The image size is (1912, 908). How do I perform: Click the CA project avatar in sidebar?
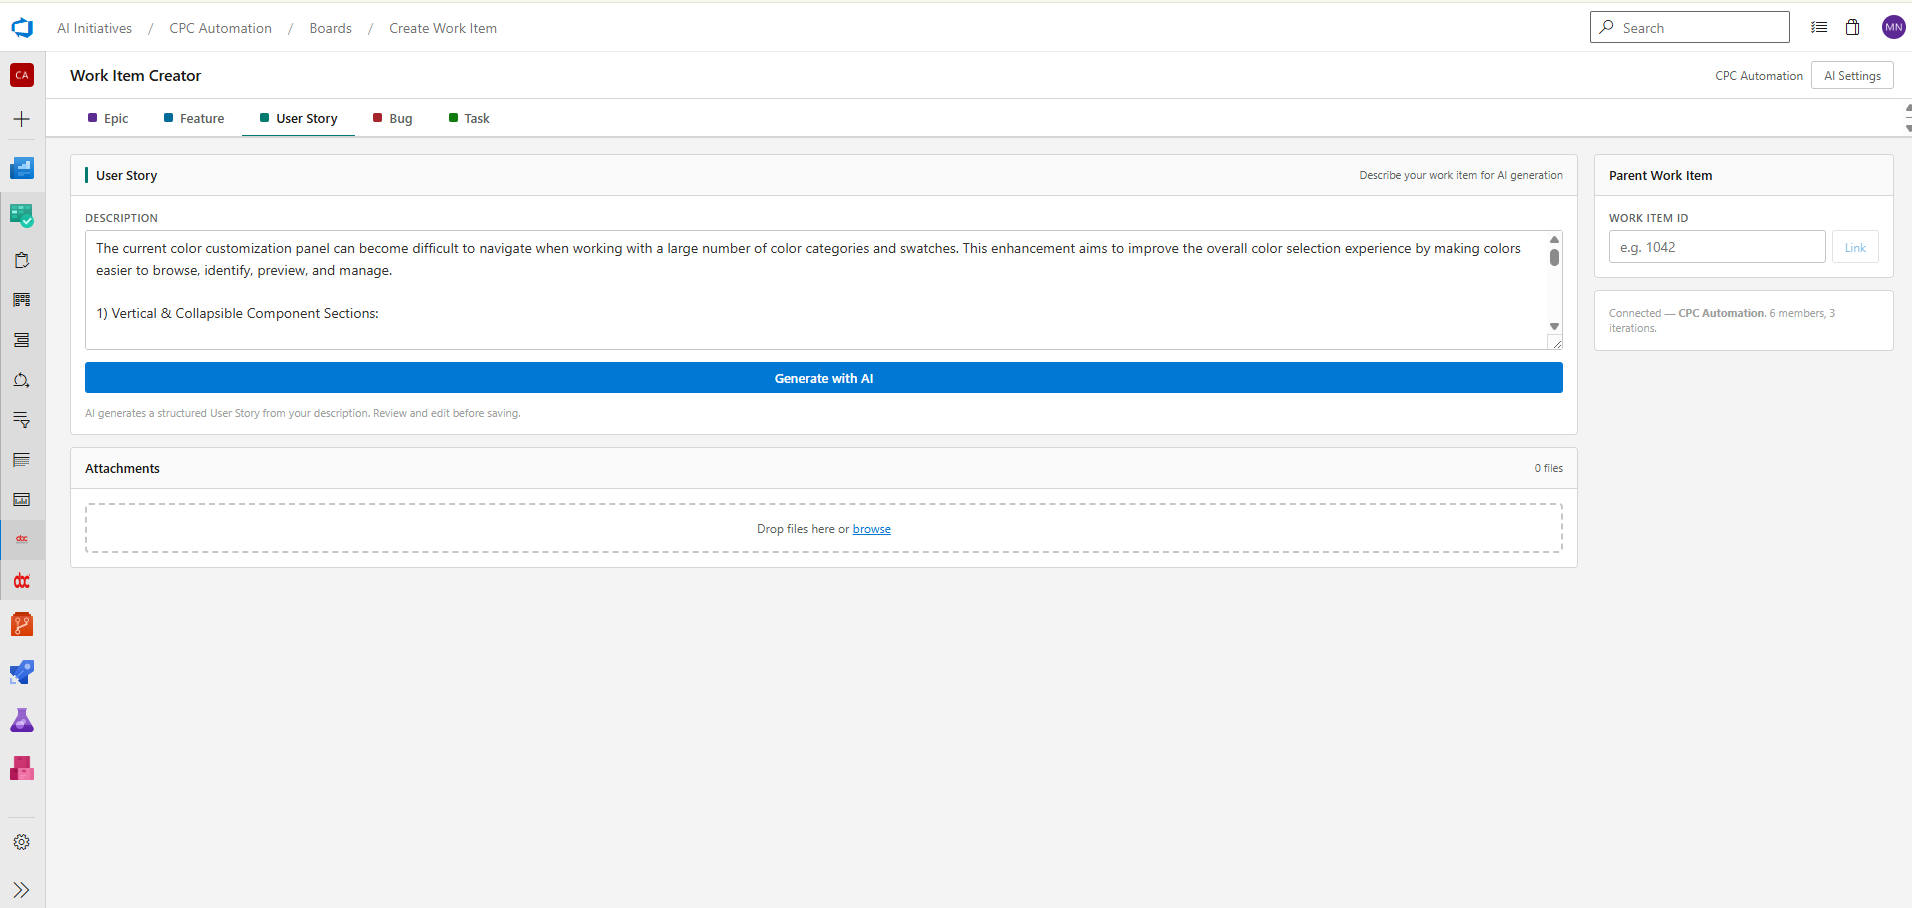(x=22, y=75)
